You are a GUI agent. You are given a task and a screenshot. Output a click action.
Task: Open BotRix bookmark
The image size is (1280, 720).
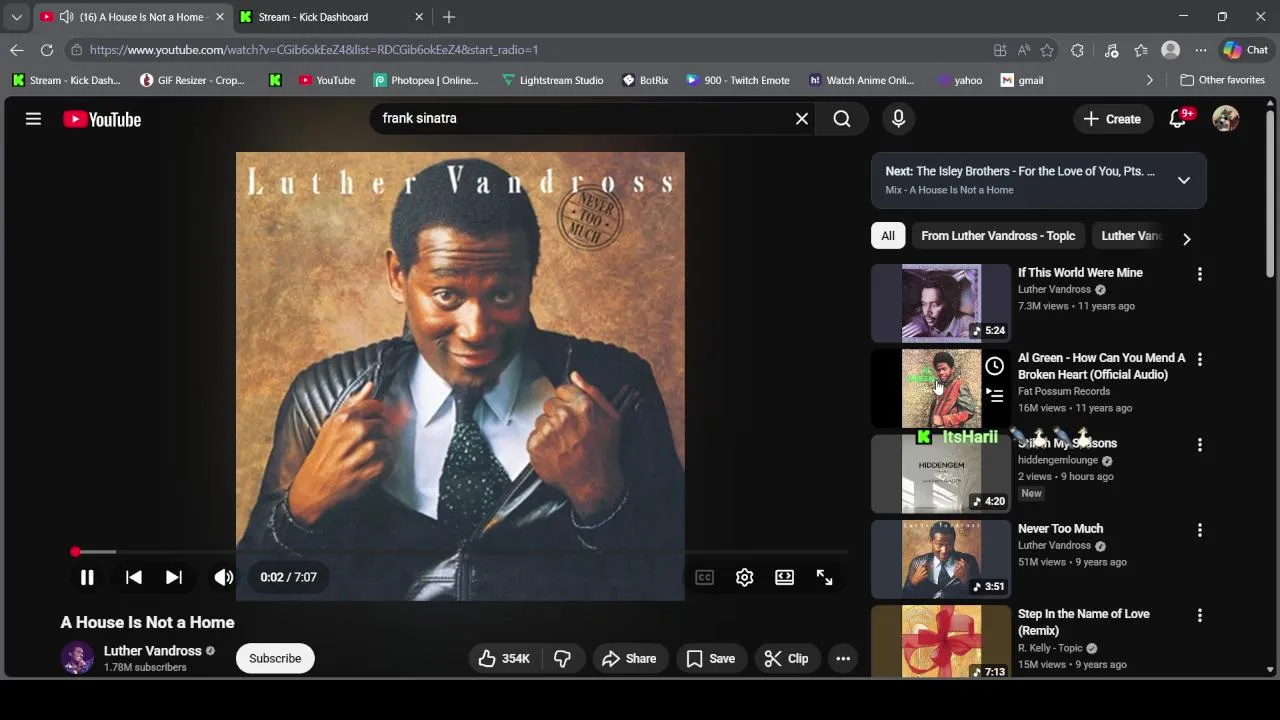coord(645,80)
